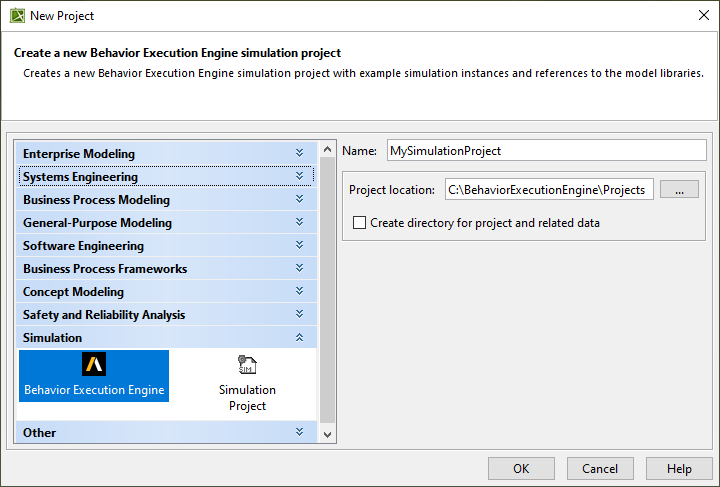Select the Behavior Execution Engine project icon
Viewport: 720px width, 487px height.
(x=94, y=375)
